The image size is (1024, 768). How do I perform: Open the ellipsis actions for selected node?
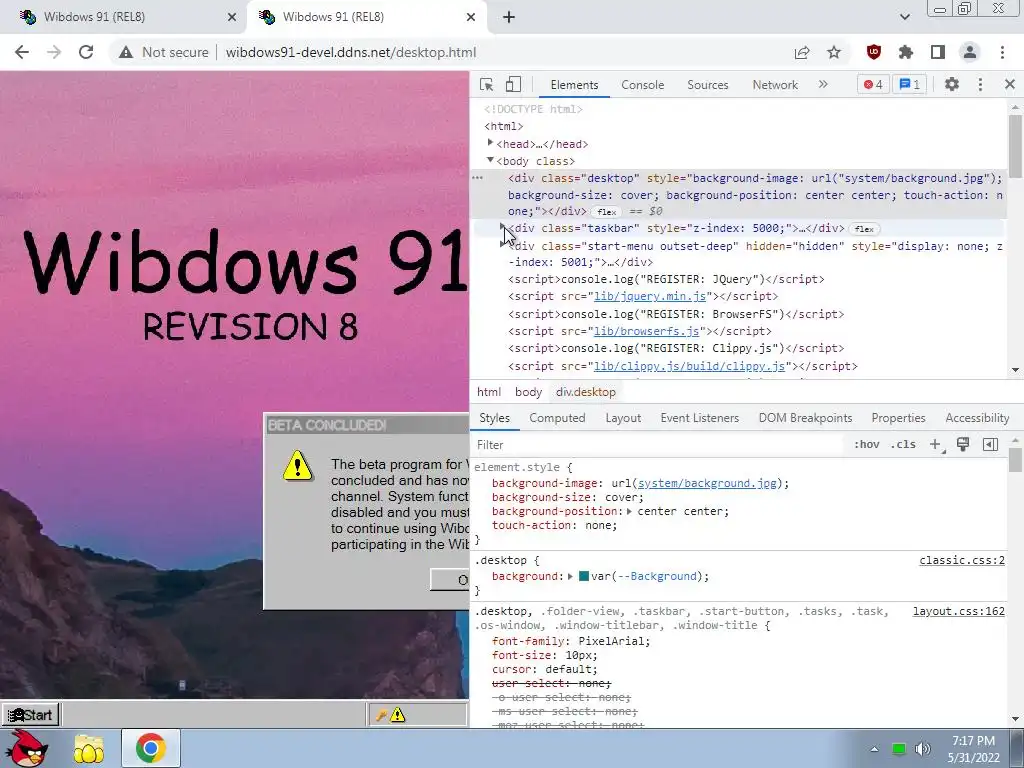click(477, 178)
